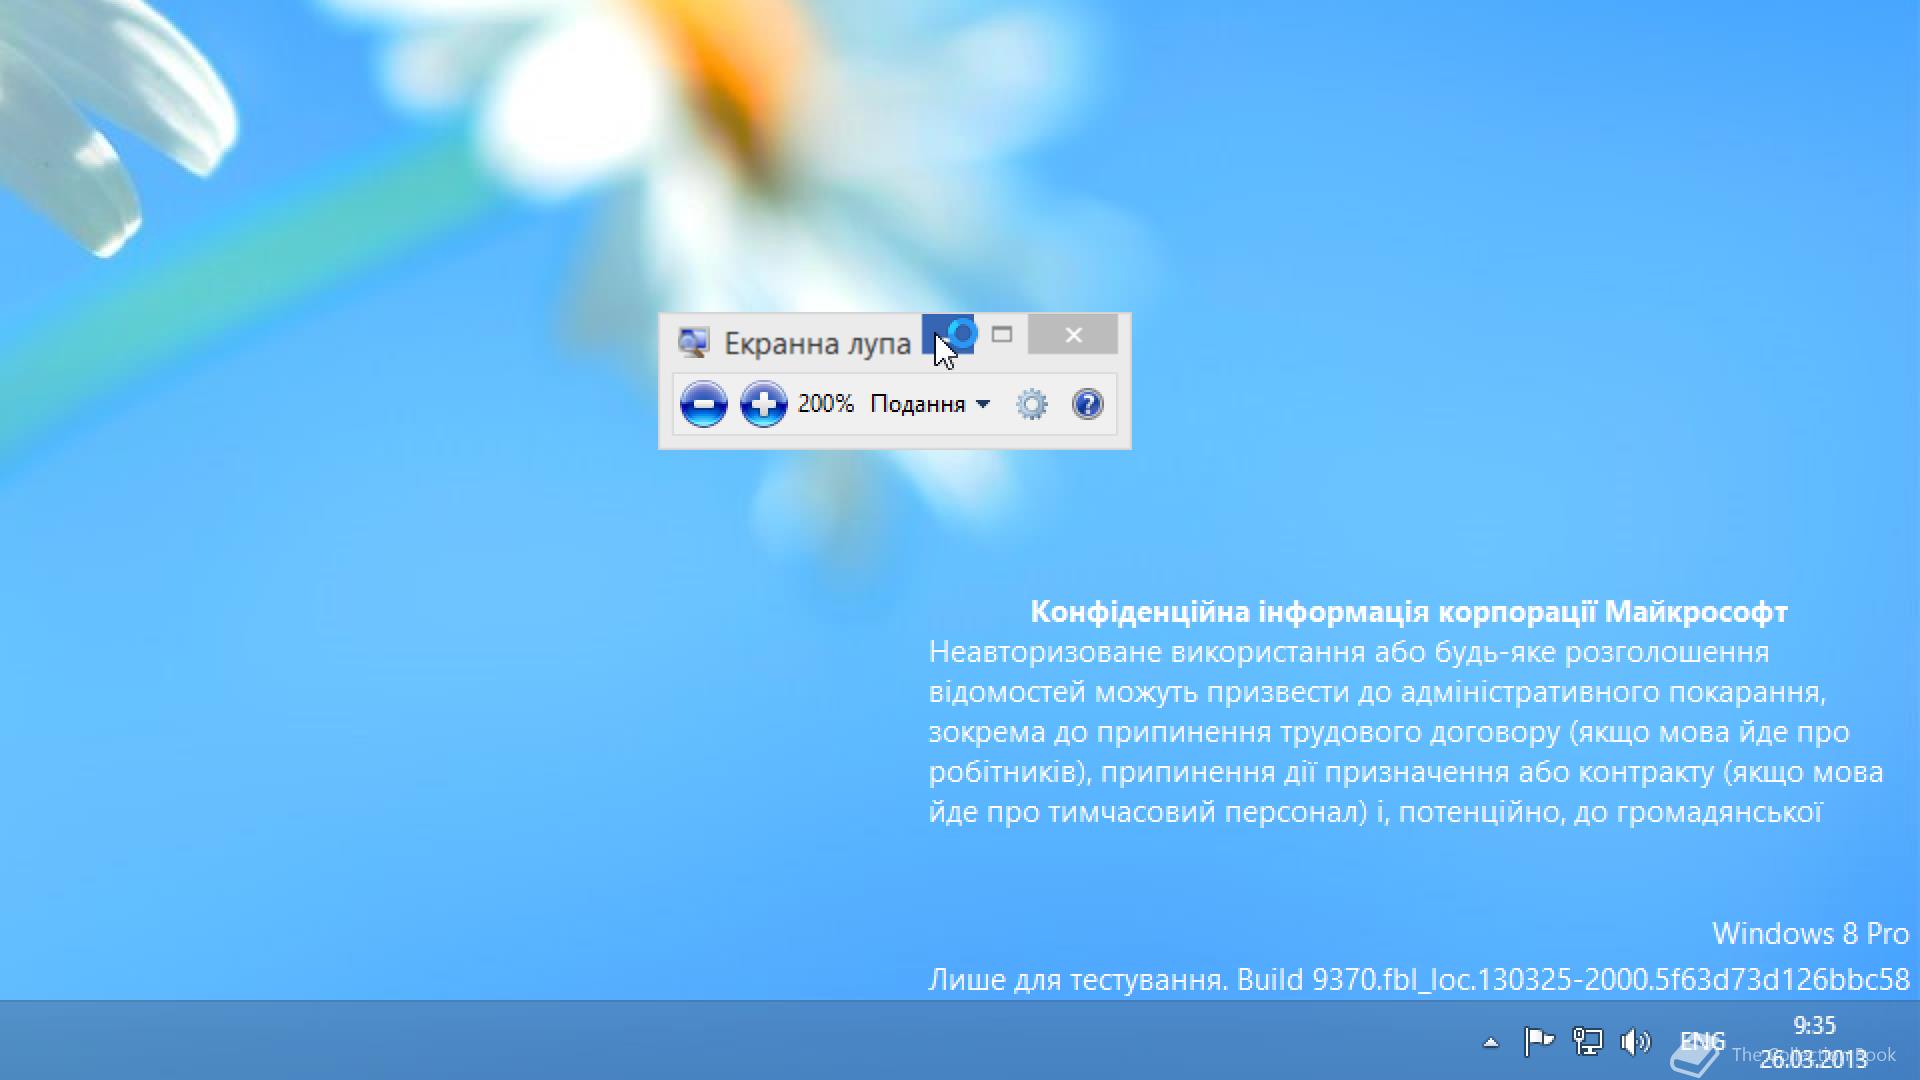Viewport: 1920px width, 1080px height.
Task: Open network status tray icon
Action: (1587, 1042)
